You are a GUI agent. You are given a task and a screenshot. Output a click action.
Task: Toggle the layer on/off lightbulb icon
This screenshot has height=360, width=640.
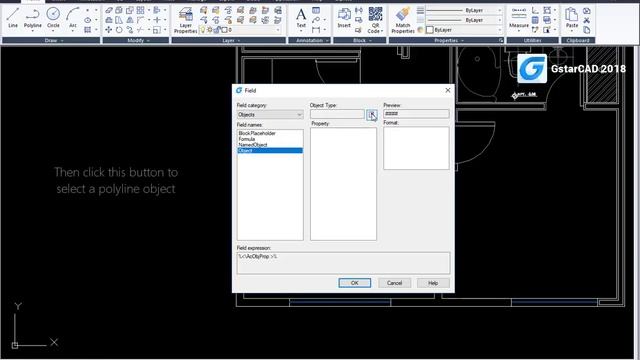(x=202, y=30)
